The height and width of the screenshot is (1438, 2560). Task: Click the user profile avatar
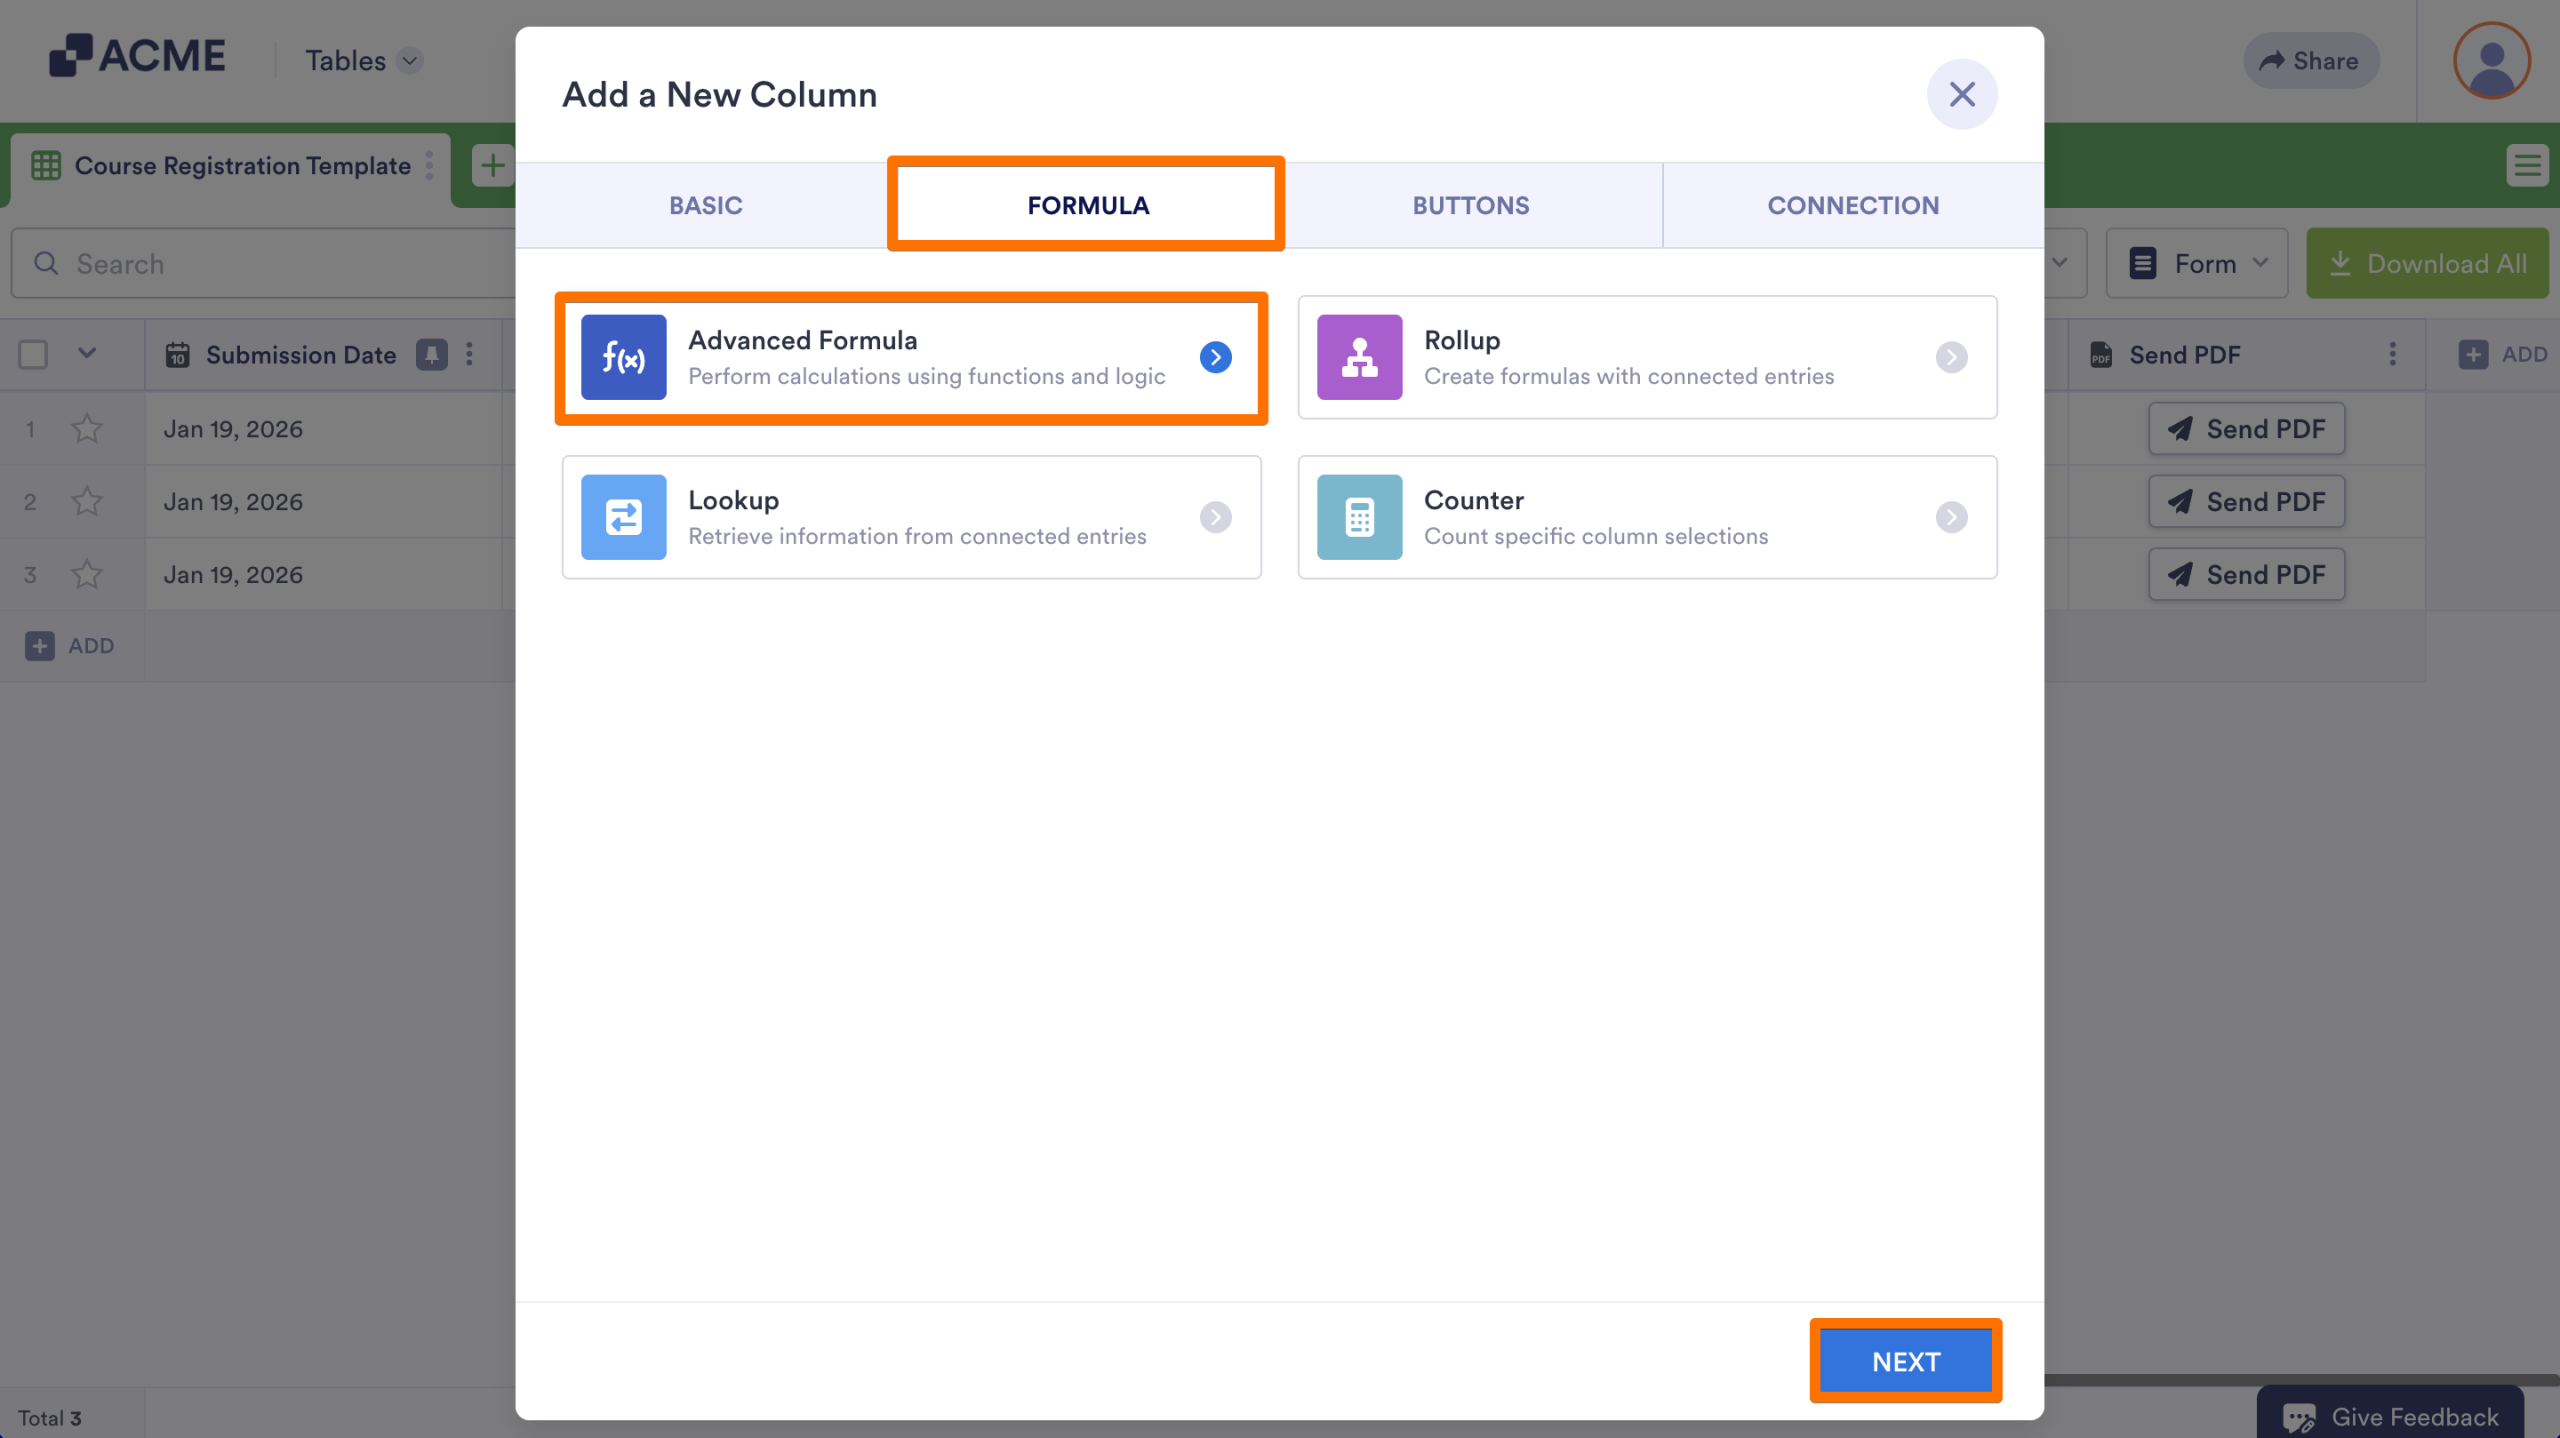[x=2491, y=61]
